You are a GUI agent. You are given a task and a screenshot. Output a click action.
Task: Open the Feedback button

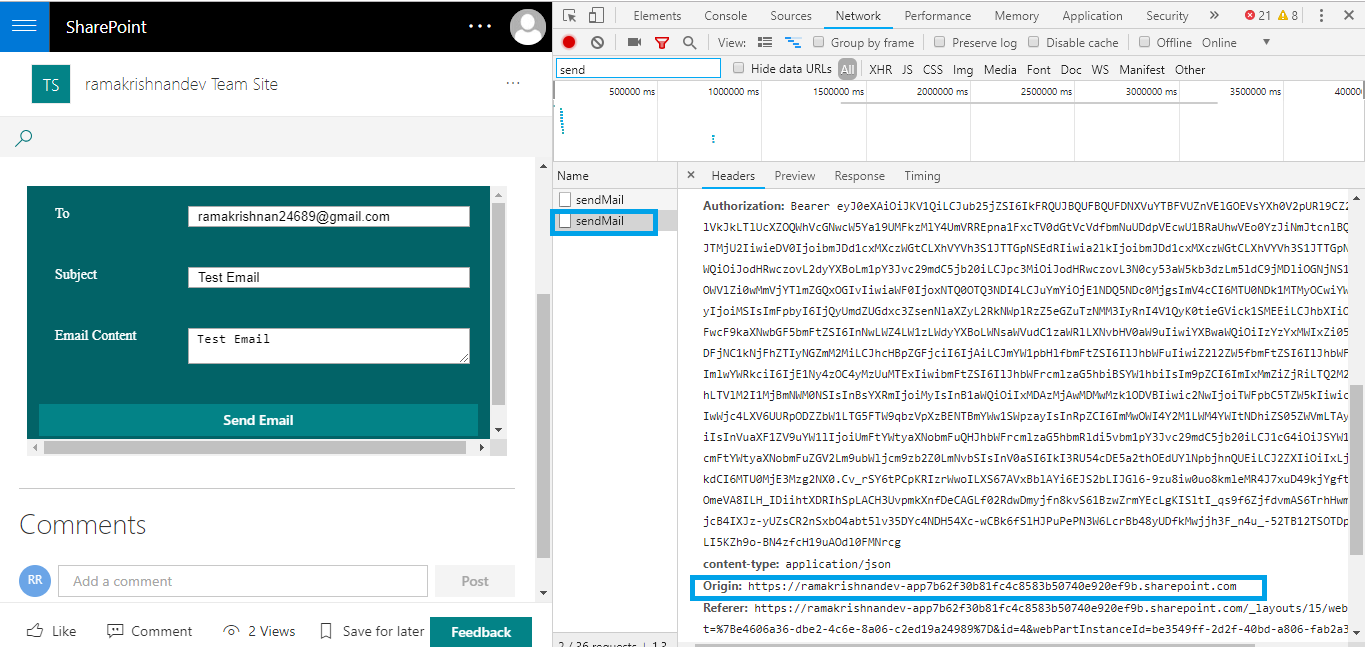point(481,631)
